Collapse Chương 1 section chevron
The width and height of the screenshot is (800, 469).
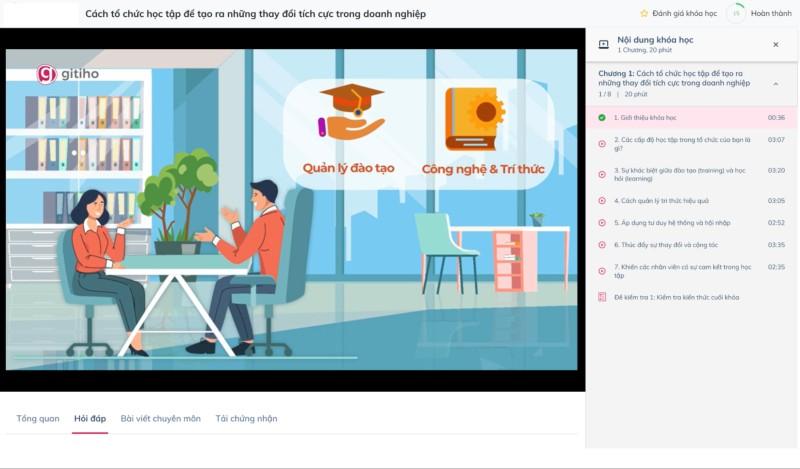tap(776, 84)
